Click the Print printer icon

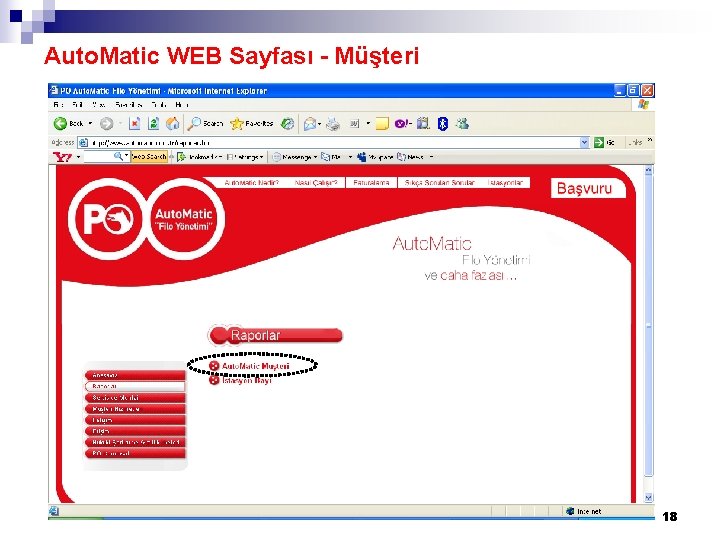point(333,124)
